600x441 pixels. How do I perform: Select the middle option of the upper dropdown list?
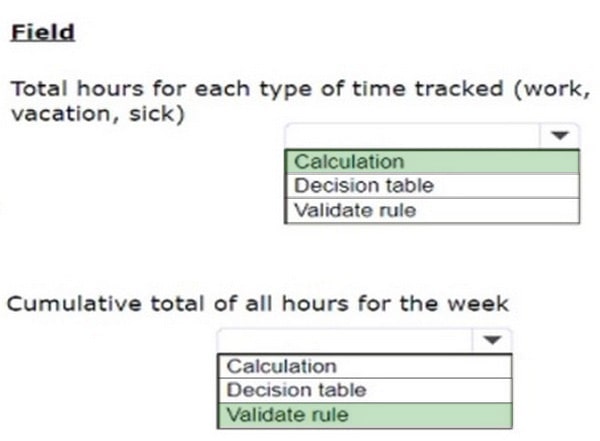click(x=432, y=186)
